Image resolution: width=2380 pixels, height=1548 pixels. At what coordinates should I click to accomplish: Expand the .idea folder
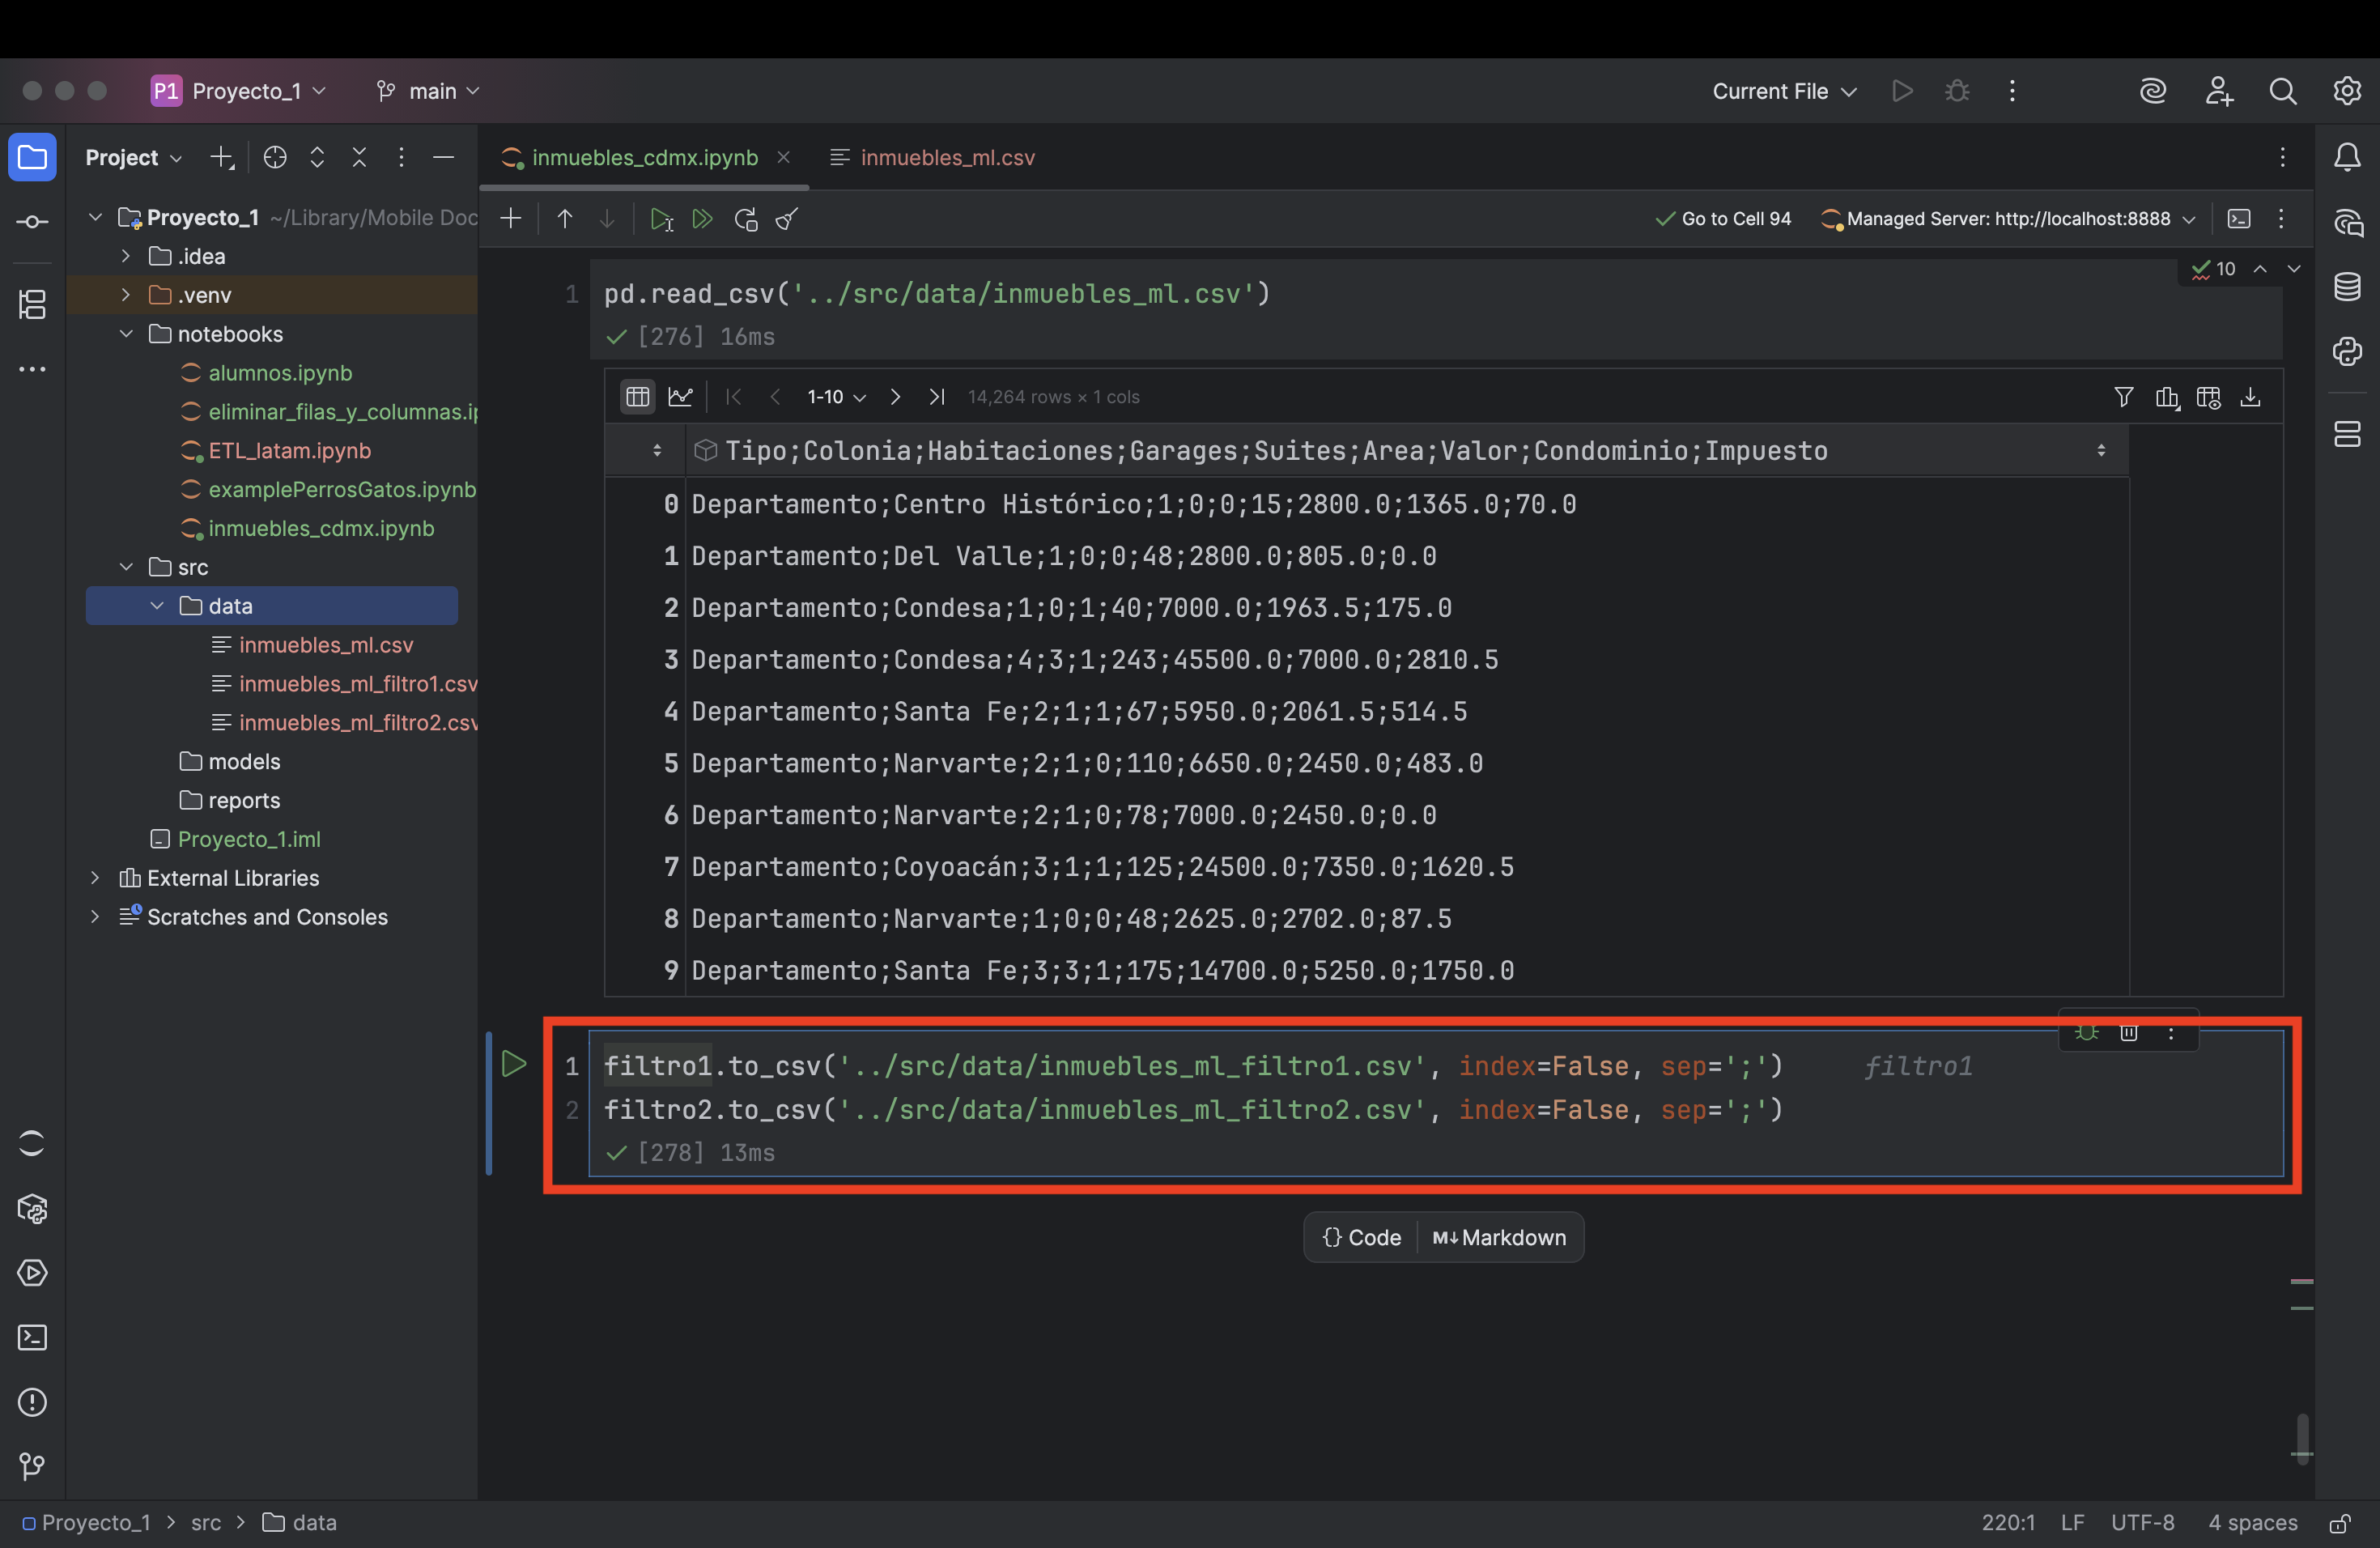point(126,256)
